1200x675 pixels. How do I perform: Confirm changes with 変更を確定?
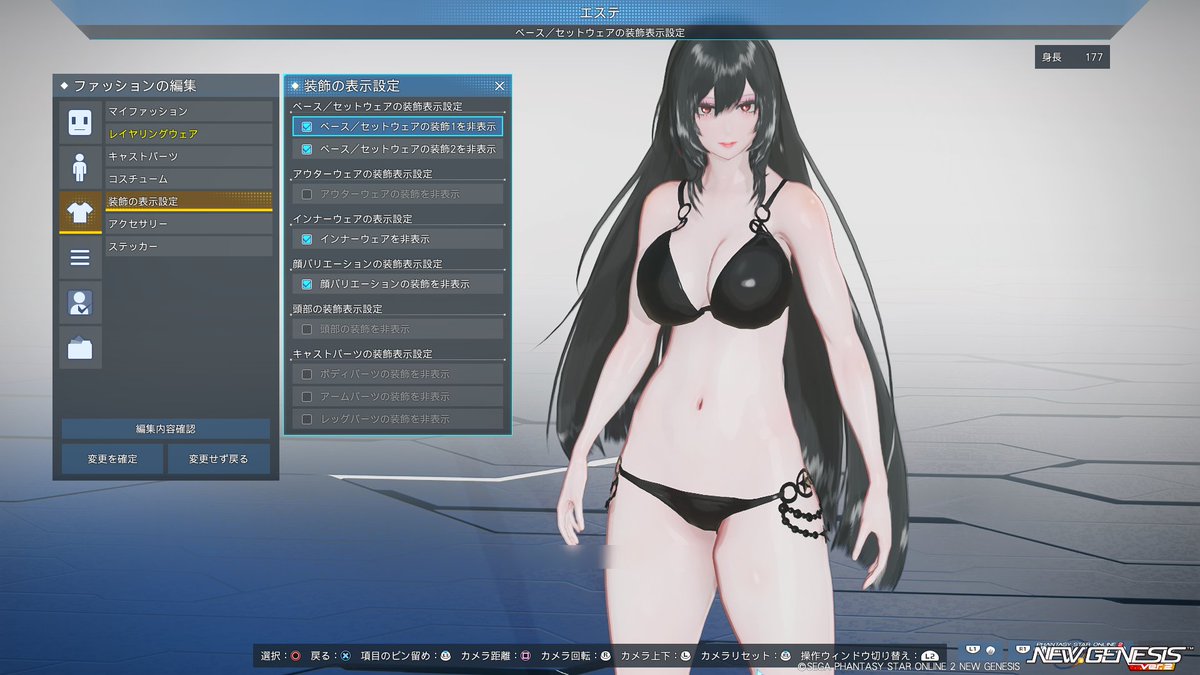(112, 459)
